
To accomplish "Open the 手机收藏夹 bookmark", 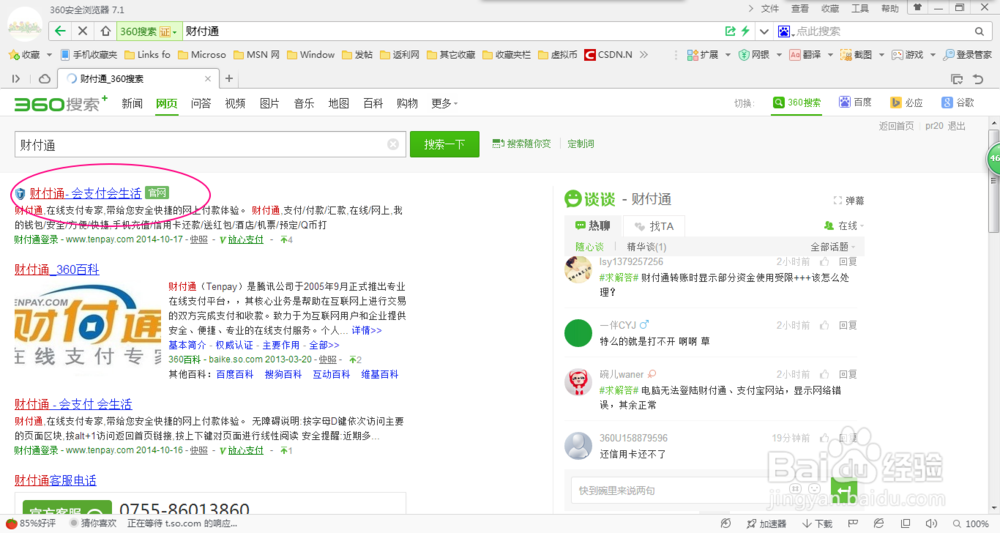I will click(89, 55).
